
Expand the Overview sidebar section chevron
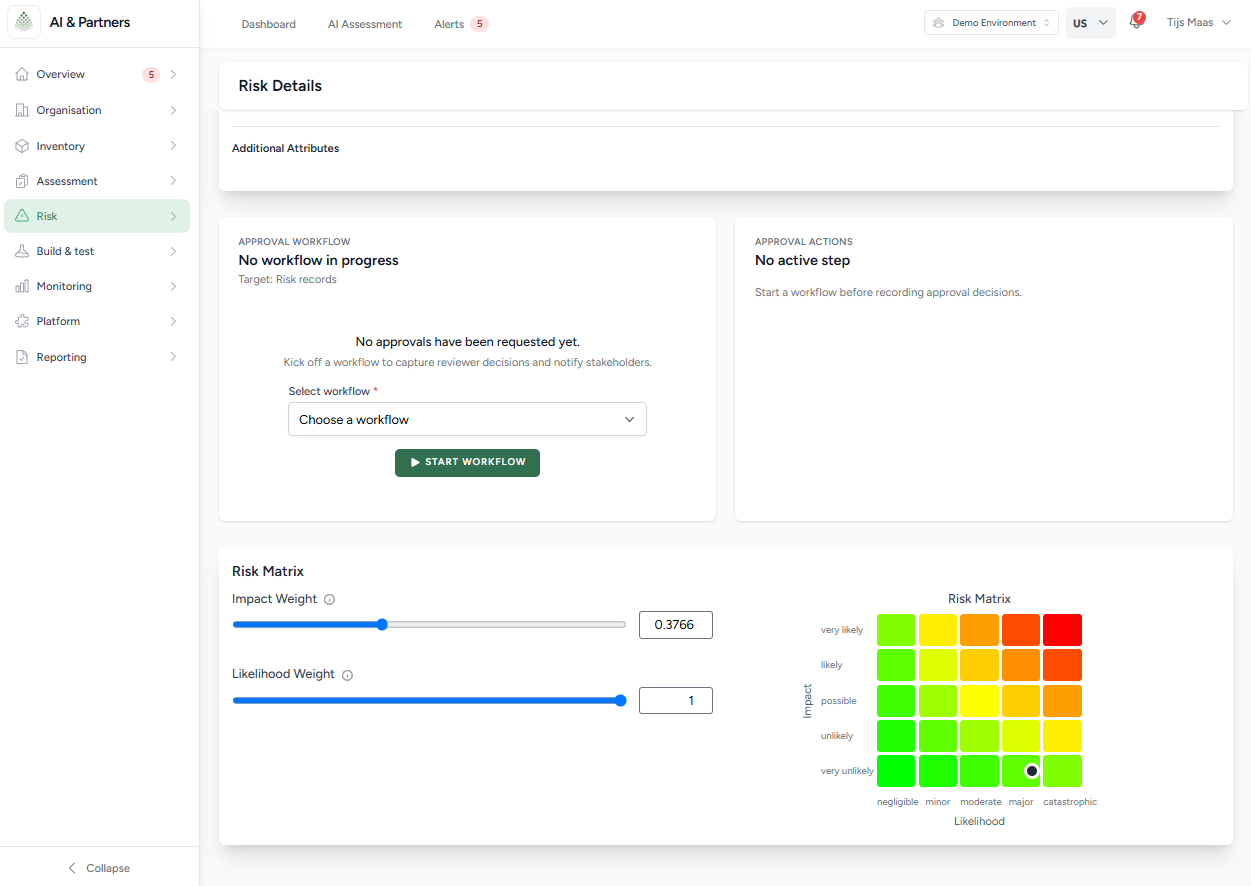(173, 74)
